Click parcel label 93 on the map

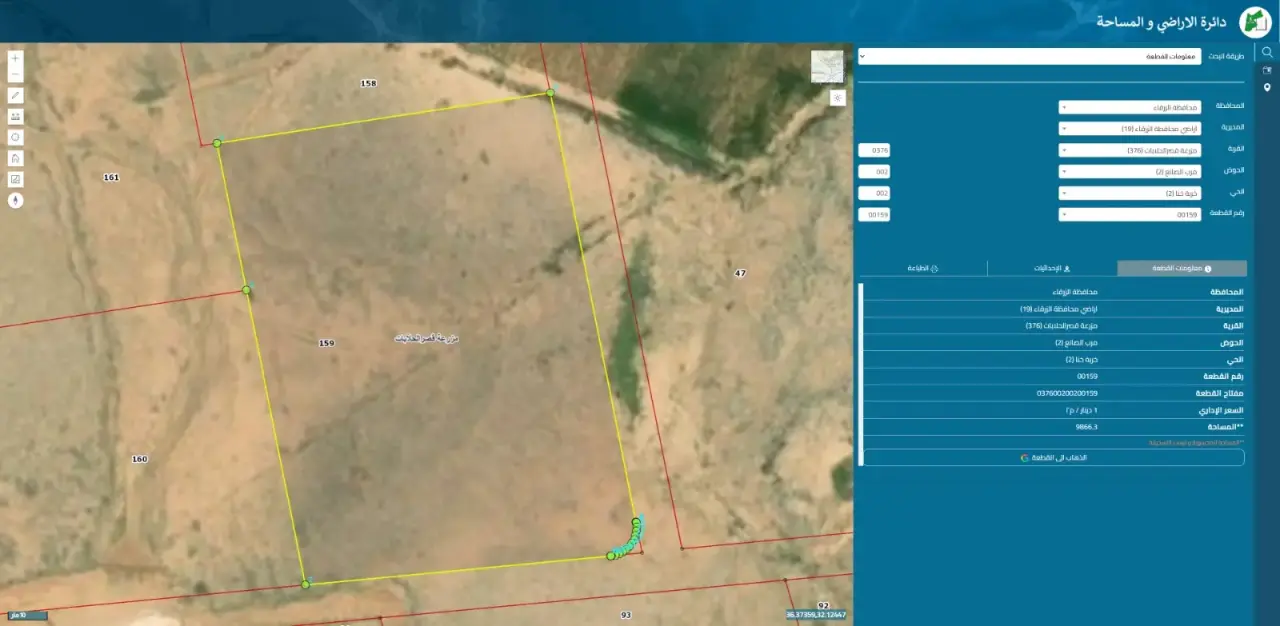click(x=626, y=614)
